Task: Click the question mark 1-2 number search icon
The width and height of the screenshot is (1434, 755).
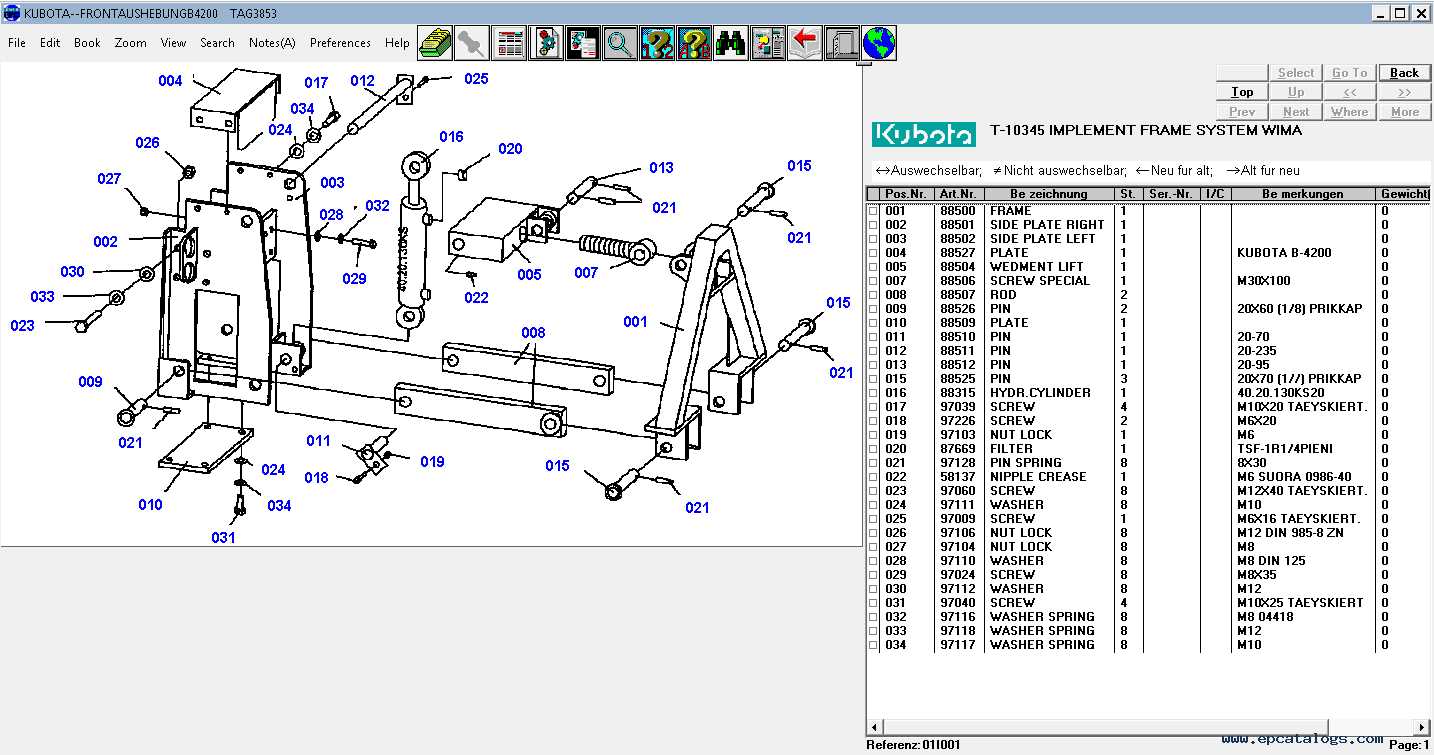Action: point(657,43)
